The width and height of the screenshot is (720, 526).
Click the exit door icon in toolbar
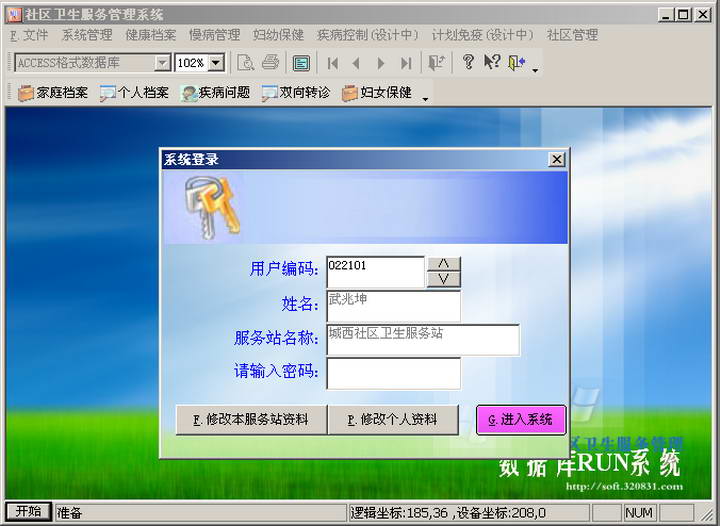tap(516, 63)
